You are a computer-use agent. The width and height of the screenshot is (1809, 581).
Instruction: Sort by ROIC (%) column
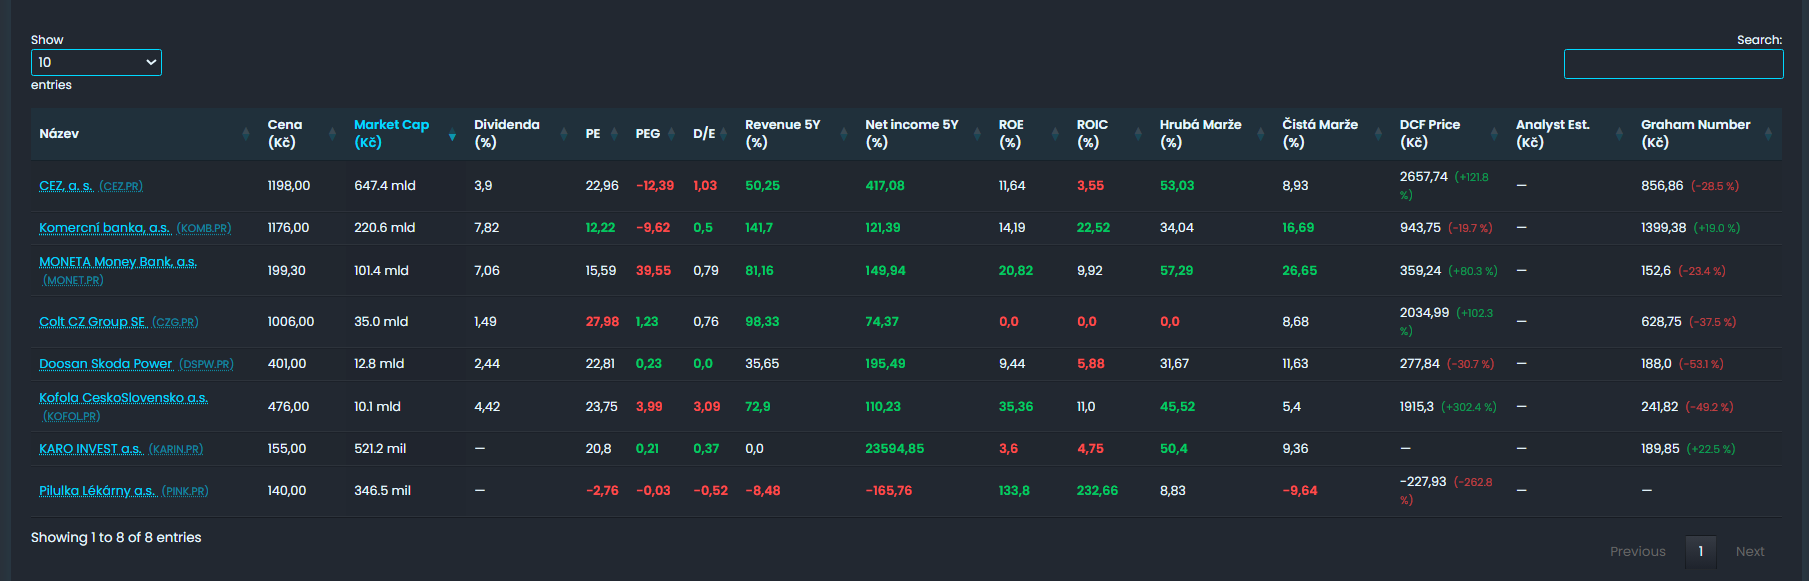point(1110,134)
